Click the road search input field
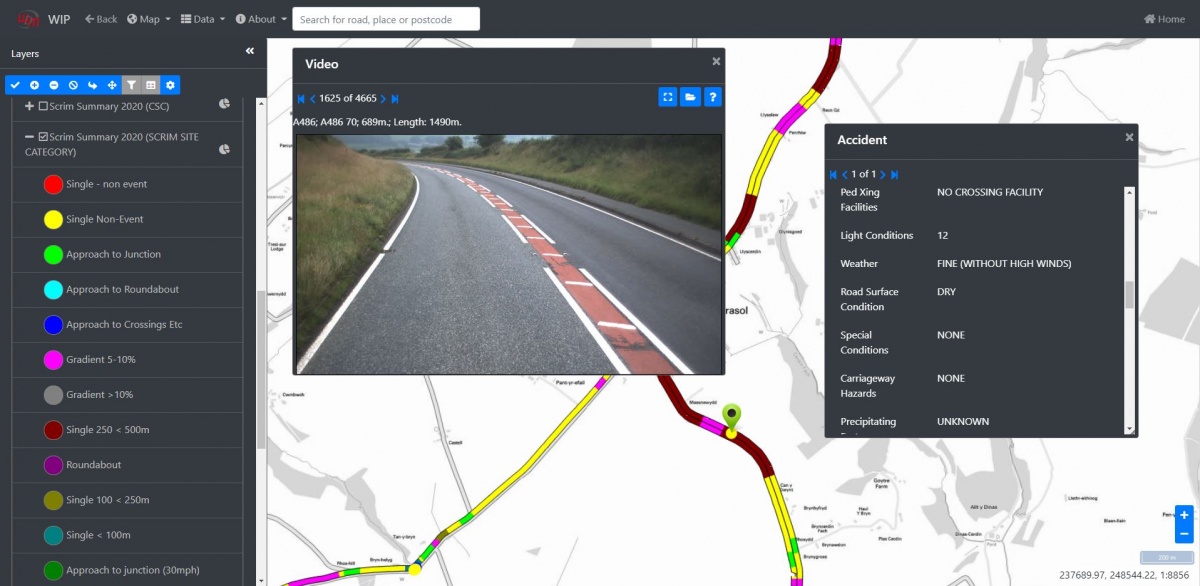This screenshot has width=1200, height=586. [x=386, y=19]
